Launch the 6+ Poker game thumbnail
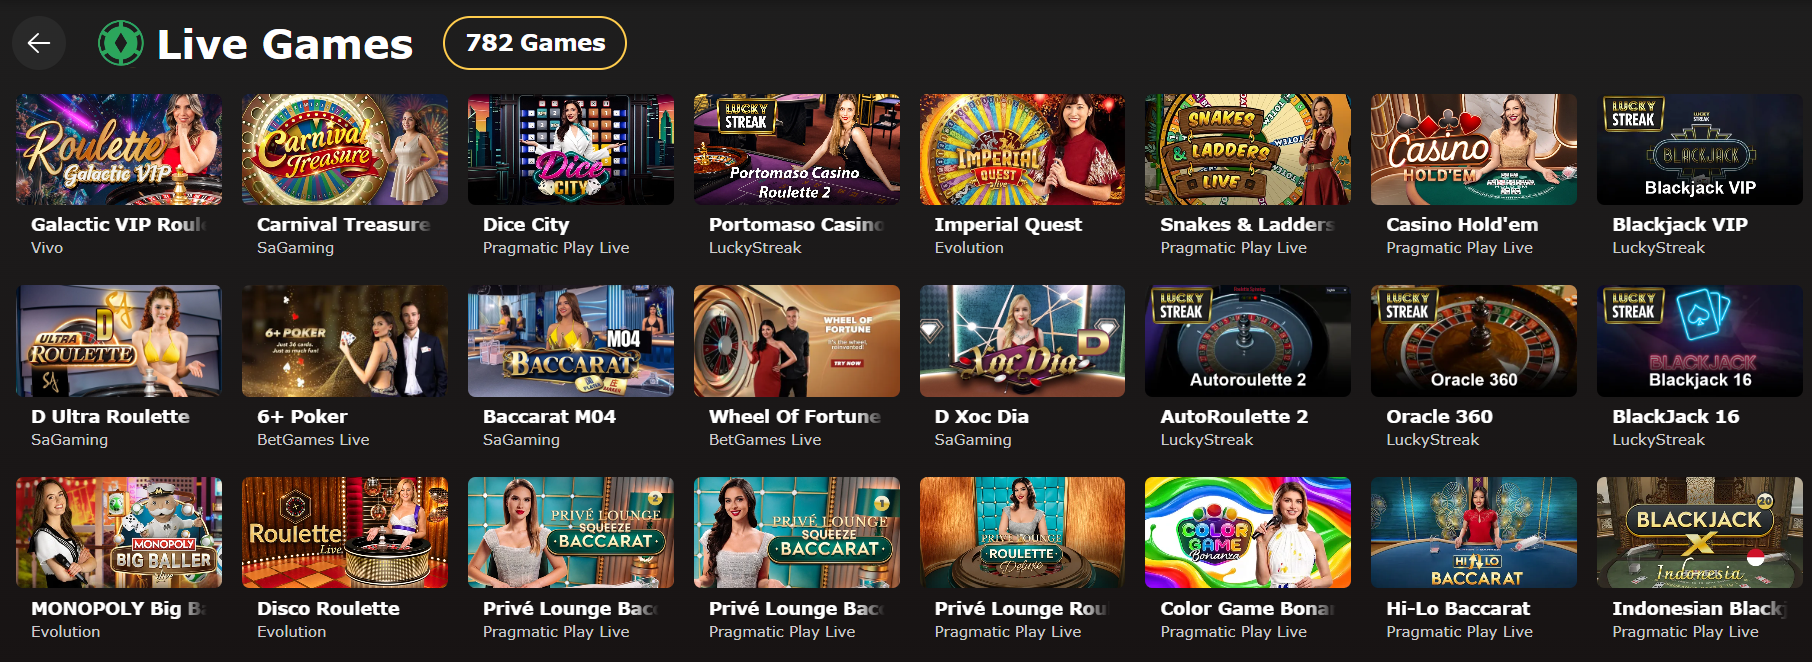 coord(345,341)
